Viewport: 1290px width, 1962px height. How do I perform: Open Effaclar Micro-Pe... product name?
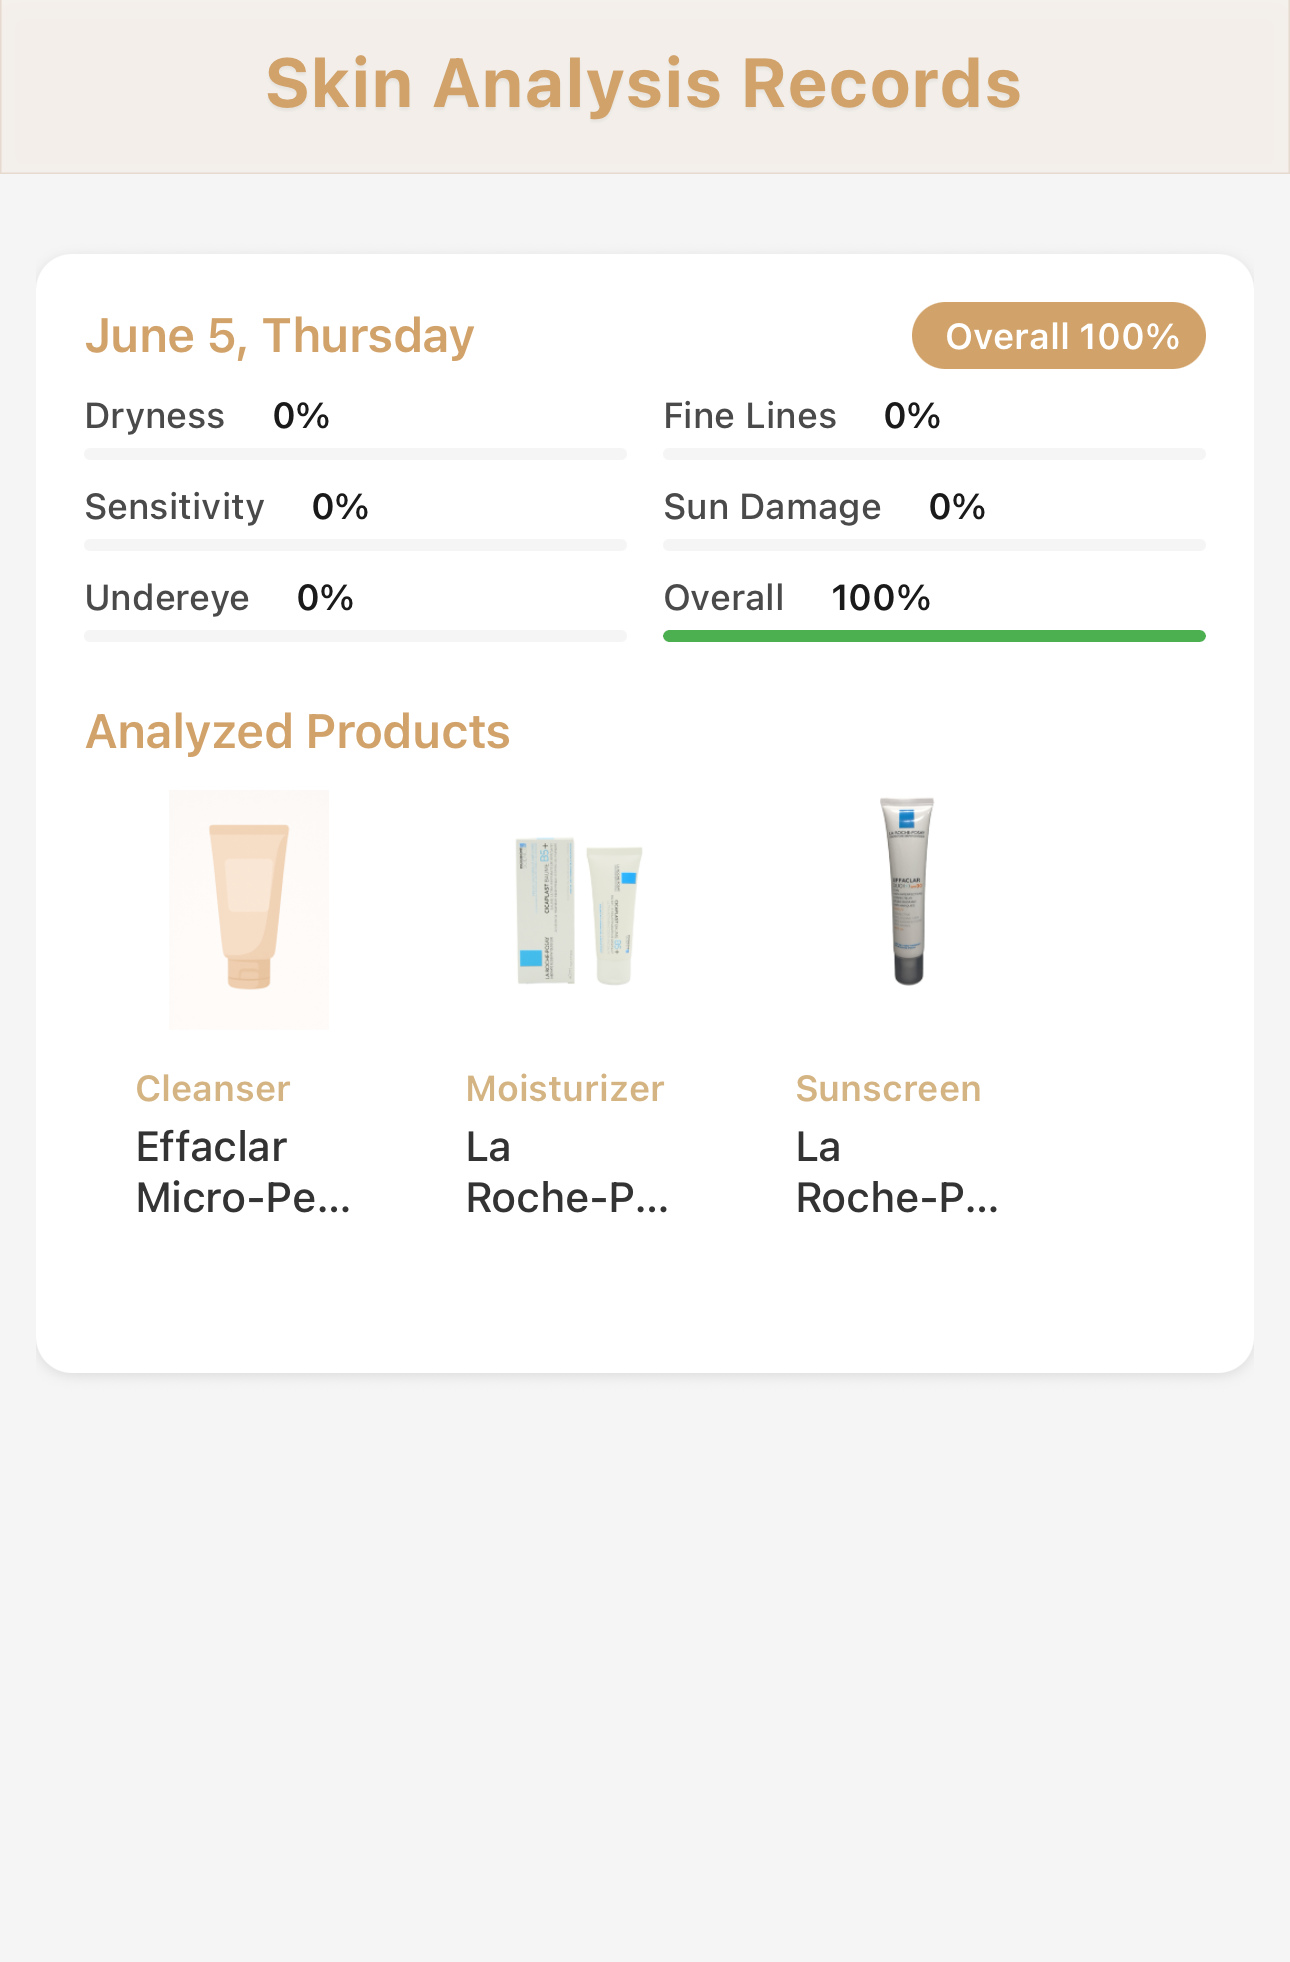click(243, 1172)
